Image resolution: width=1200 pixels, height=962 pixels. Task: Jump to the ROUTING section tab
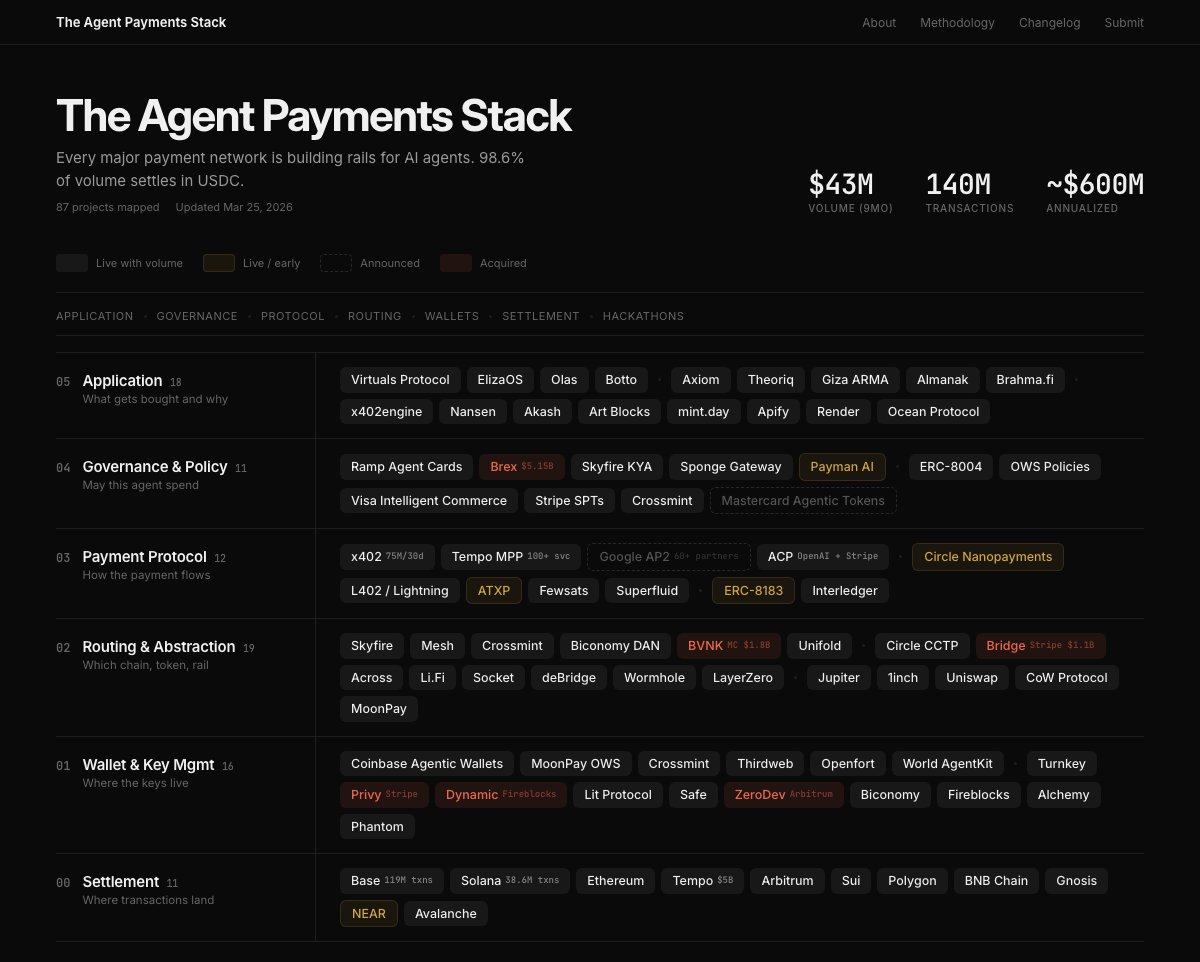pos(375,316)
